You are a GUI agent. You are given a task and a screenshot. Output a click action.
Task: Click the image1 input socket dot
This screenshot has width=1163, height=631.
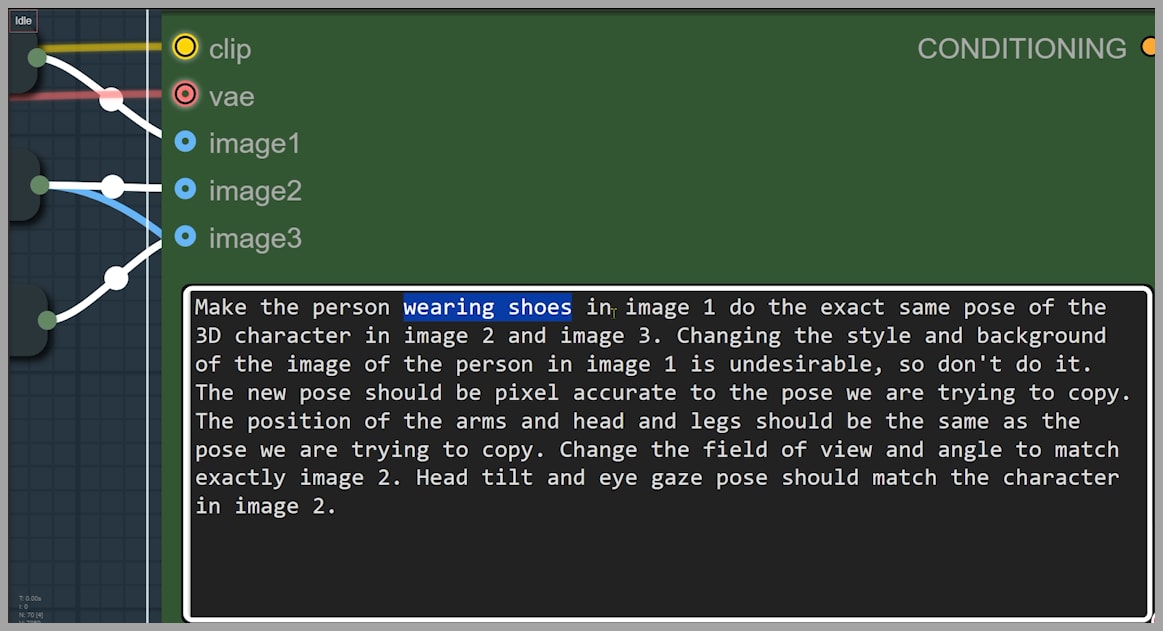(185, 142)
